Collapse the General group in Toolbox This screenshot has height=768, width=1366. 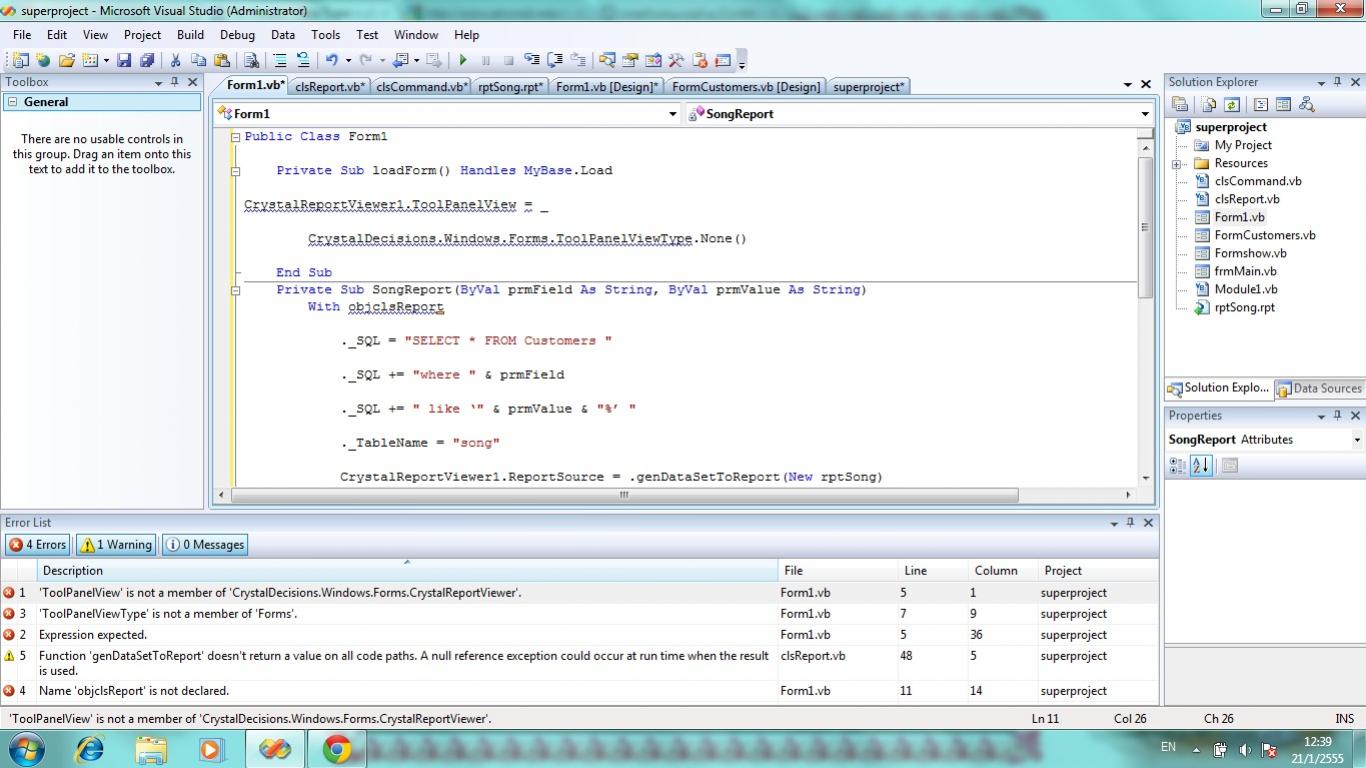[x=12, y=102]
